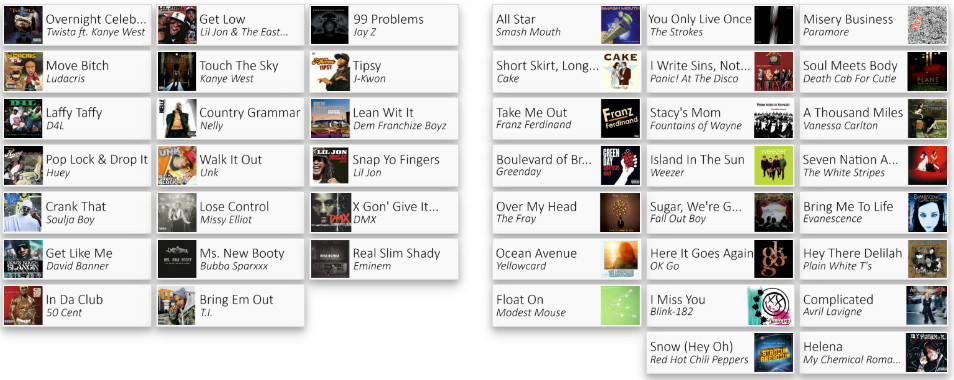
Task: Click the Cake album art thumbnail
Action: tap(621, 72)
